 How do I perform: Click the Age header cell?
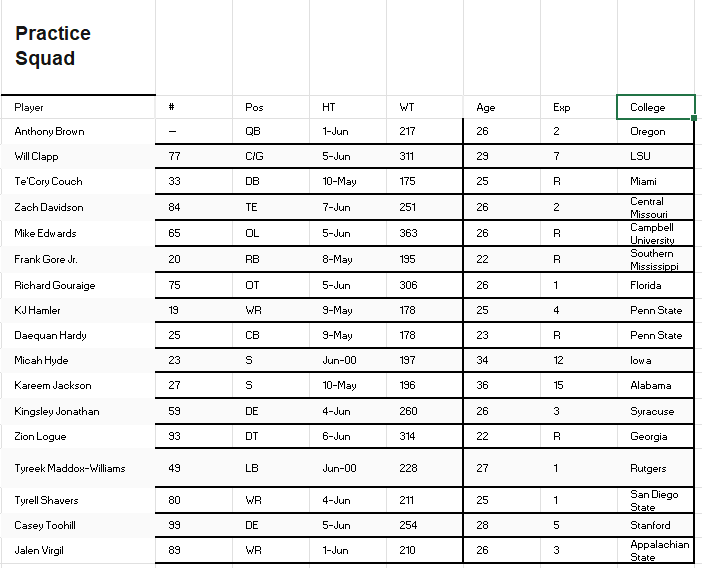[x=502, y=107]
